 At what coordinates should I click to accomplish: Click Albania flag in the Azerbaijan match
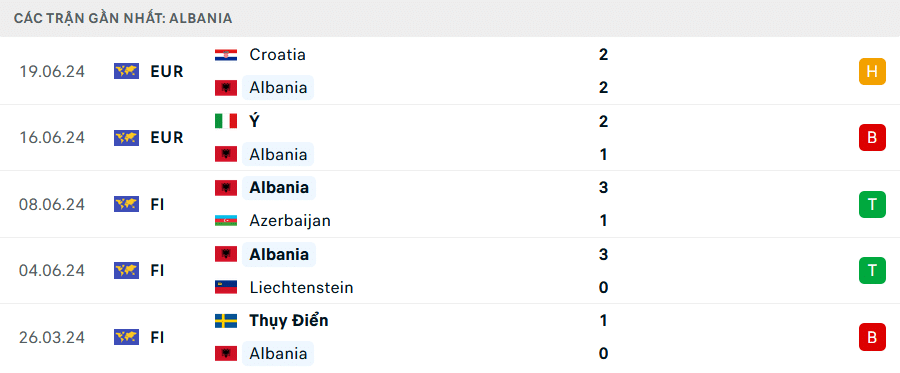point(226,188)
